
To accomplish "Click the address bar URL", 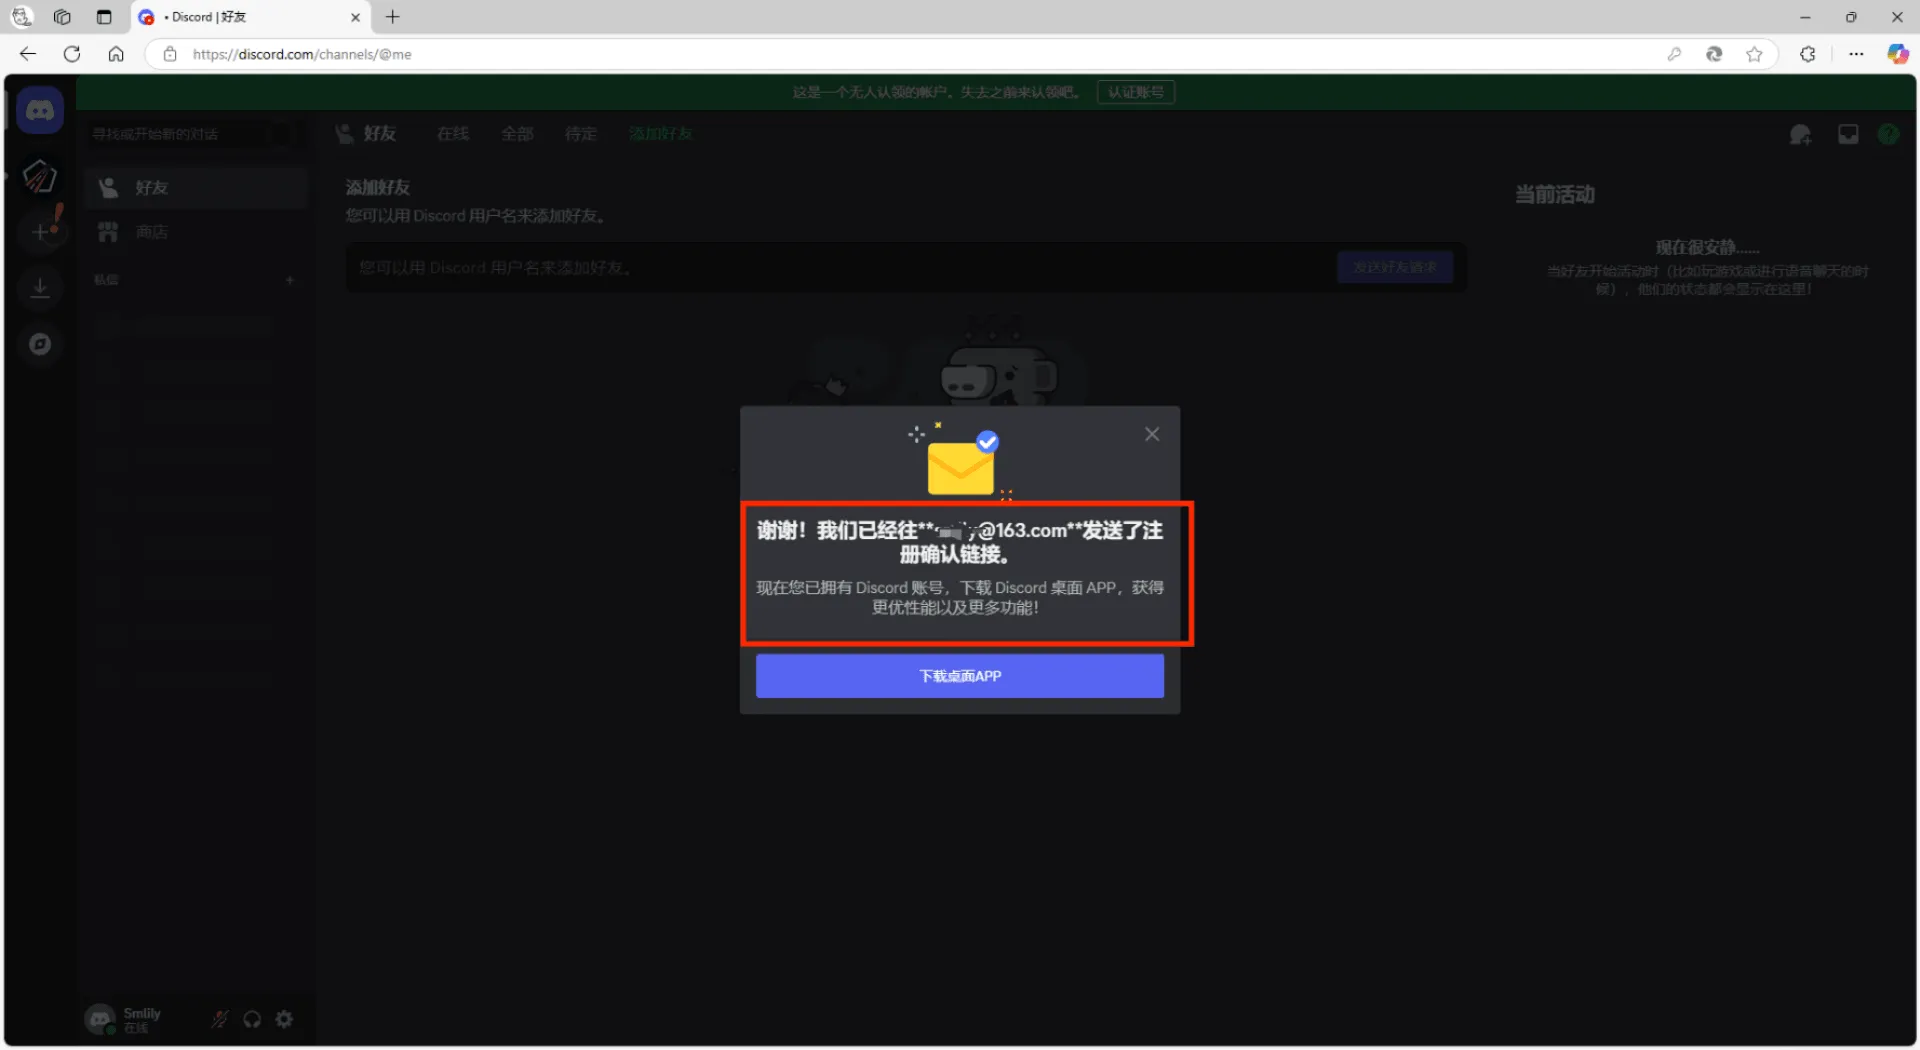I will pos(302,54).
